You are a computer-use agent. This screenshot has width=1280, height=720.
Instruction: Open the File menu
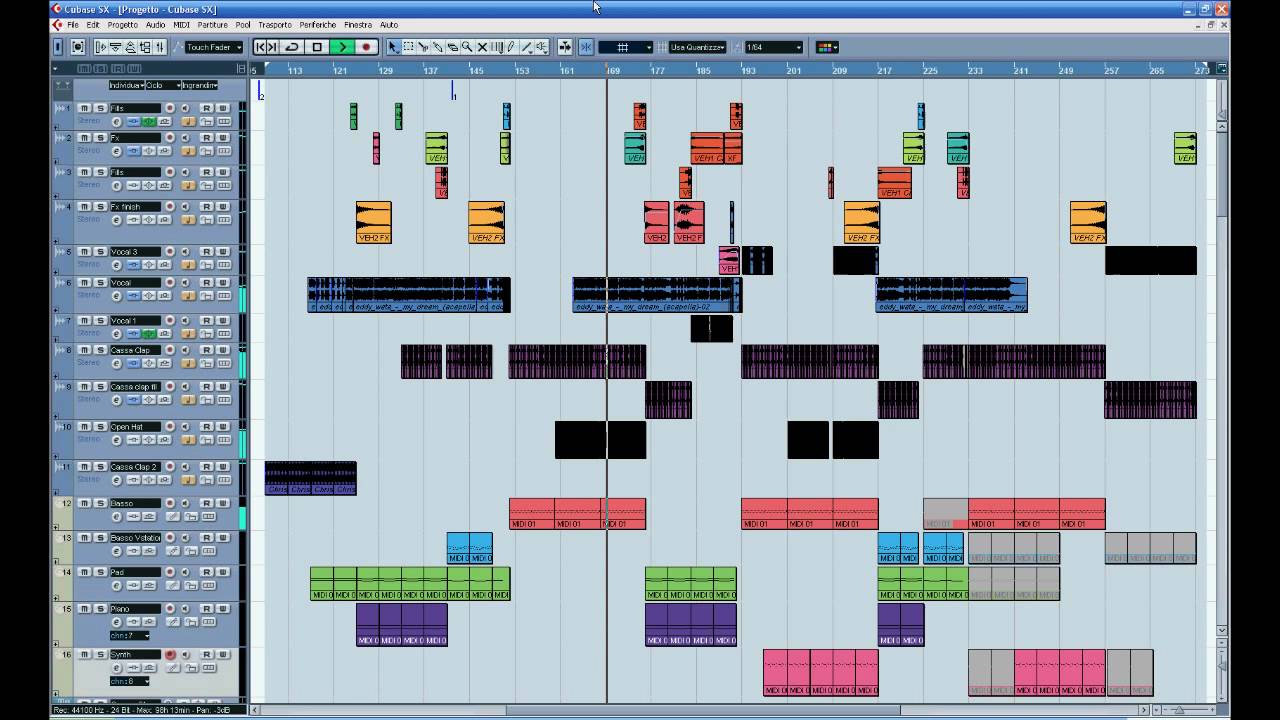(x=73, y=24)
